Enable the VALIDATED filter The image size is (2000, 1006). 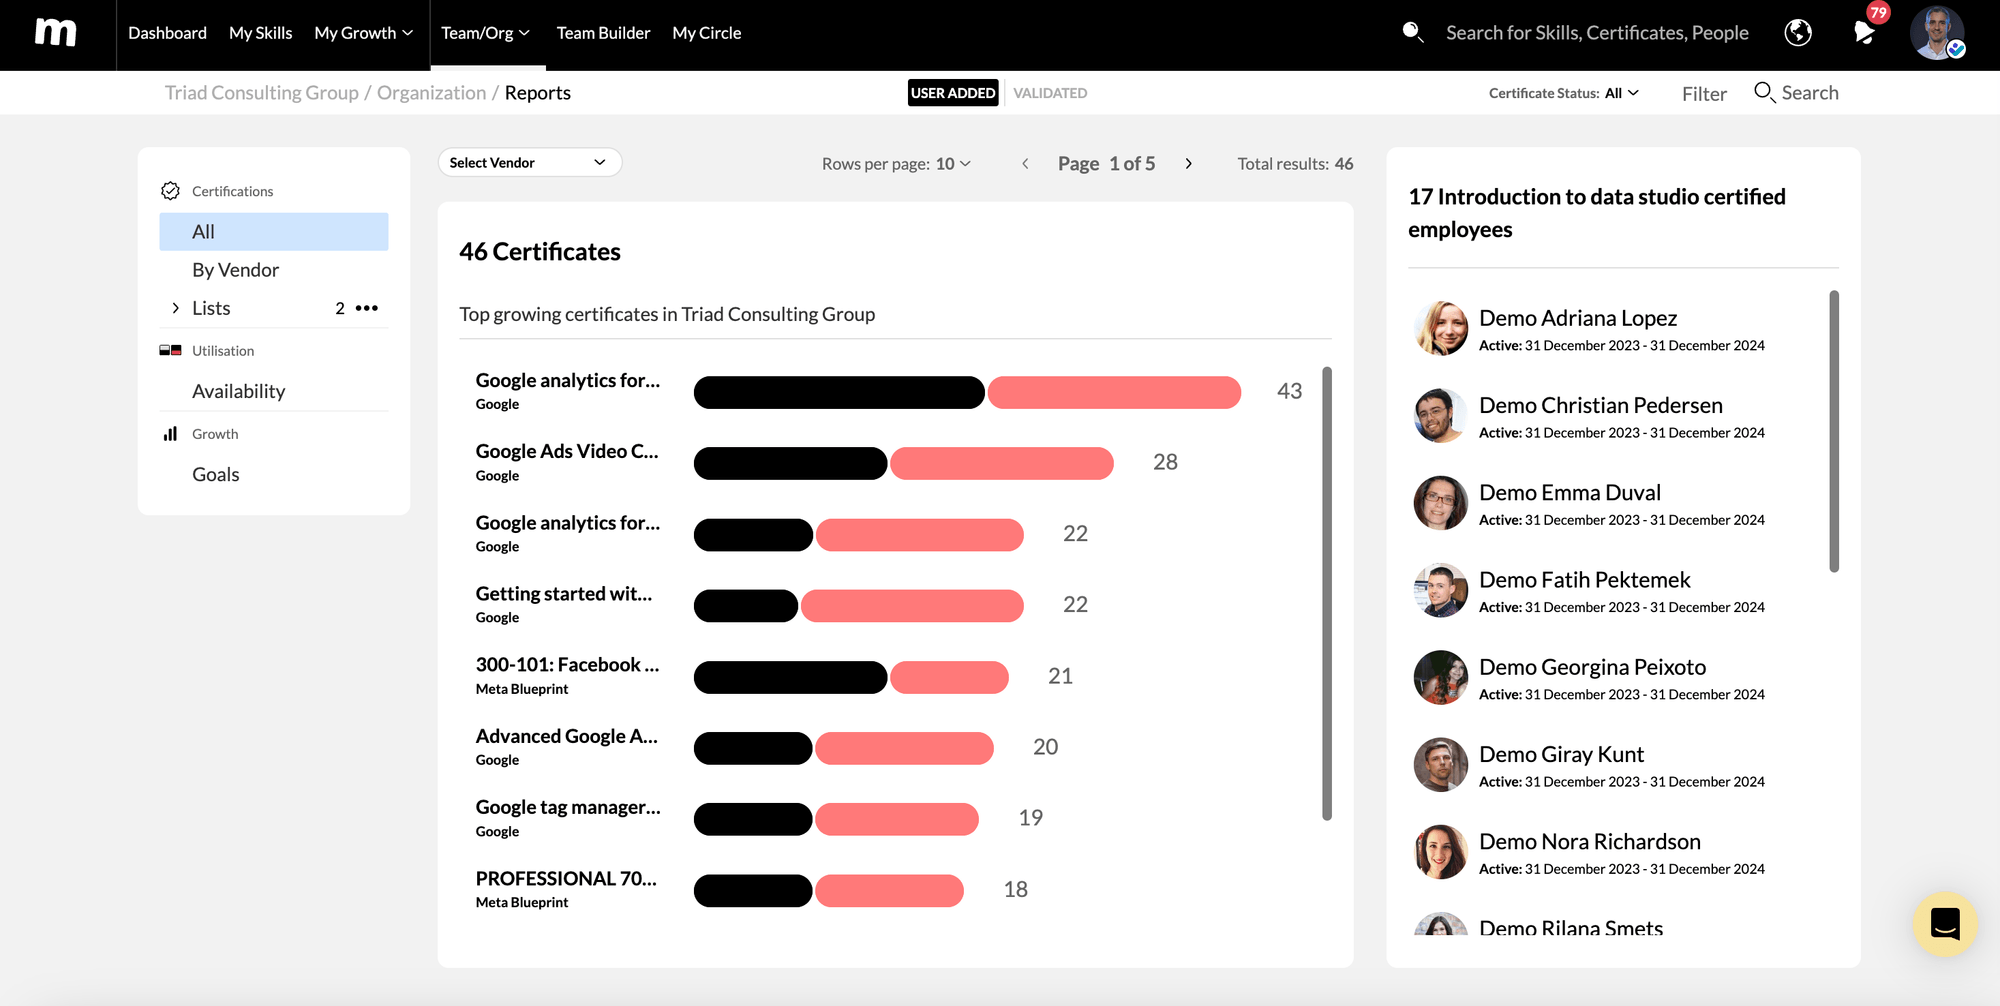[x=1049, y=92]
